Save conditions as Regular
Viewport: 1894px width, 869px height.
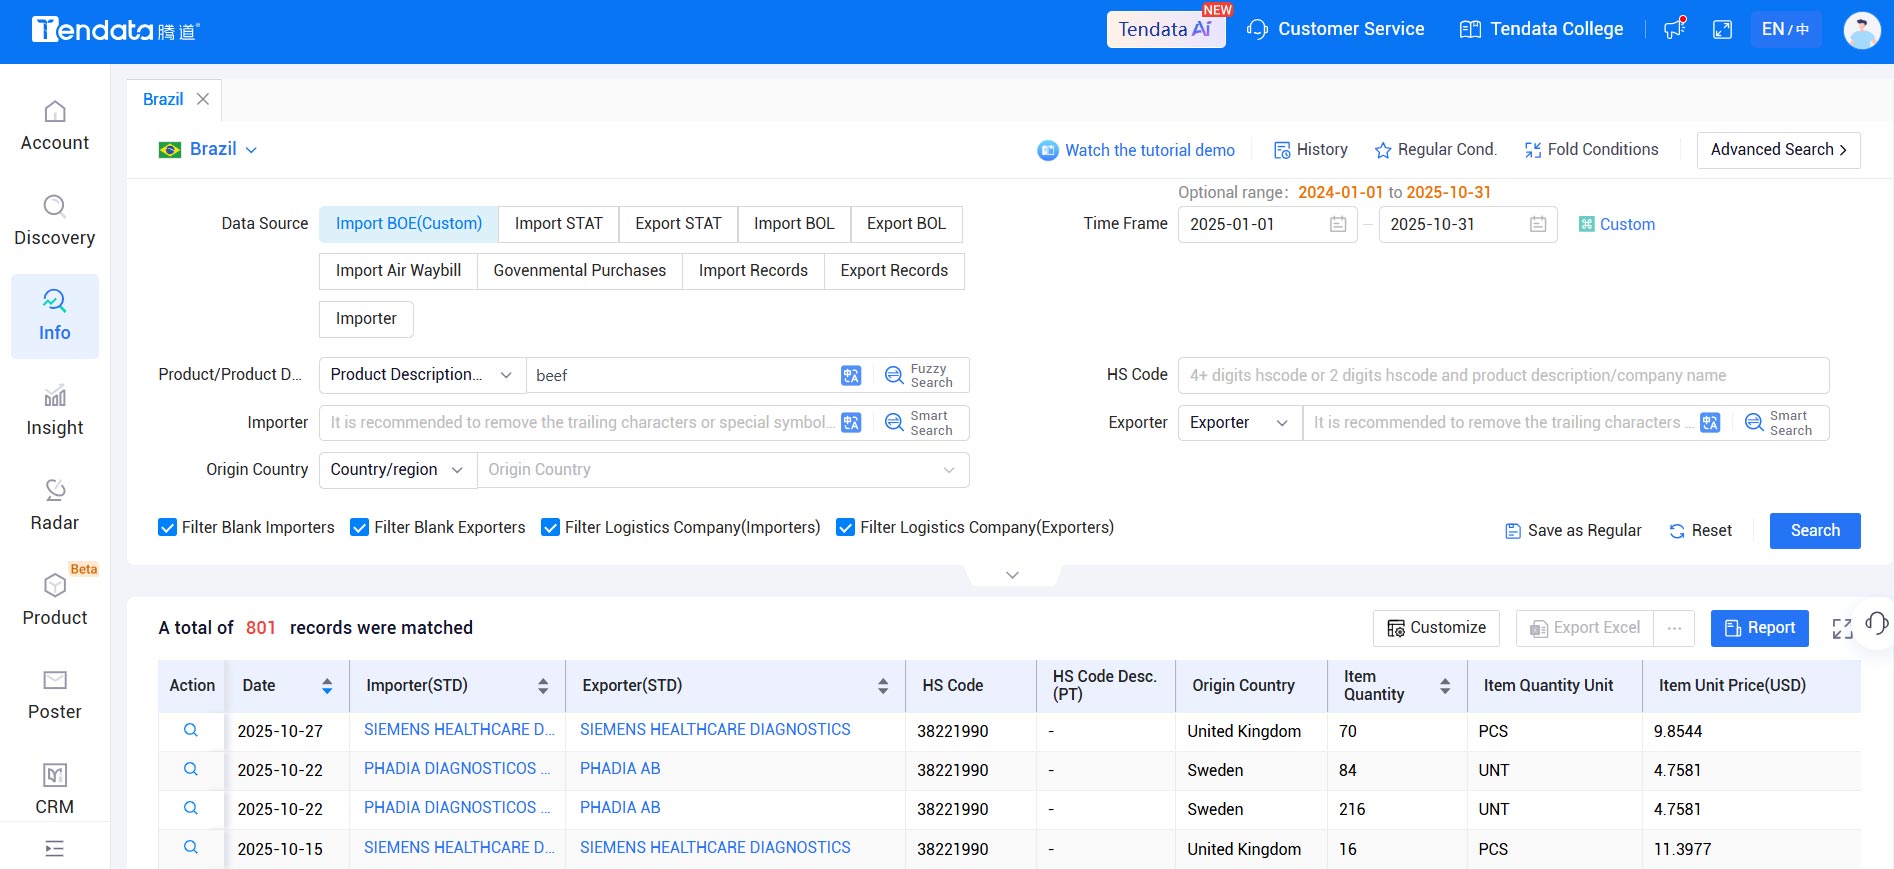(1573, 531)
